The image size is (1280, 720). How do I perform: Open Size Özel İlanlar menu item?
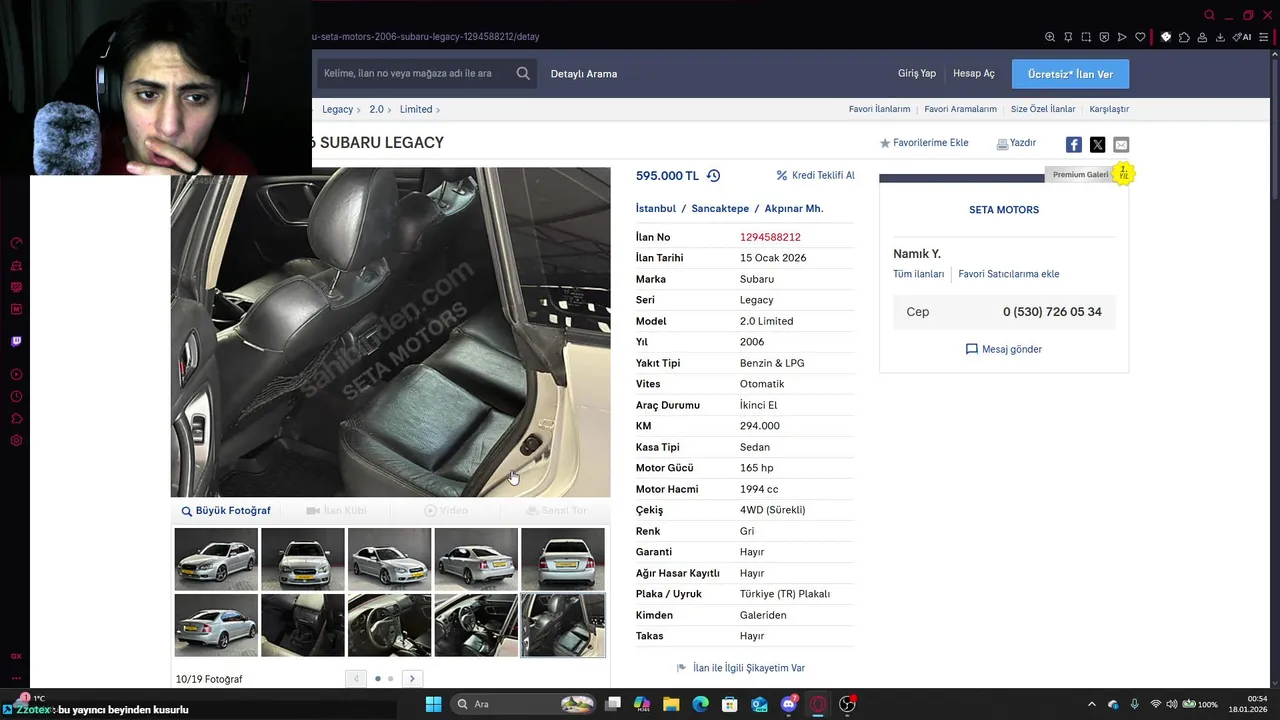1043,109
